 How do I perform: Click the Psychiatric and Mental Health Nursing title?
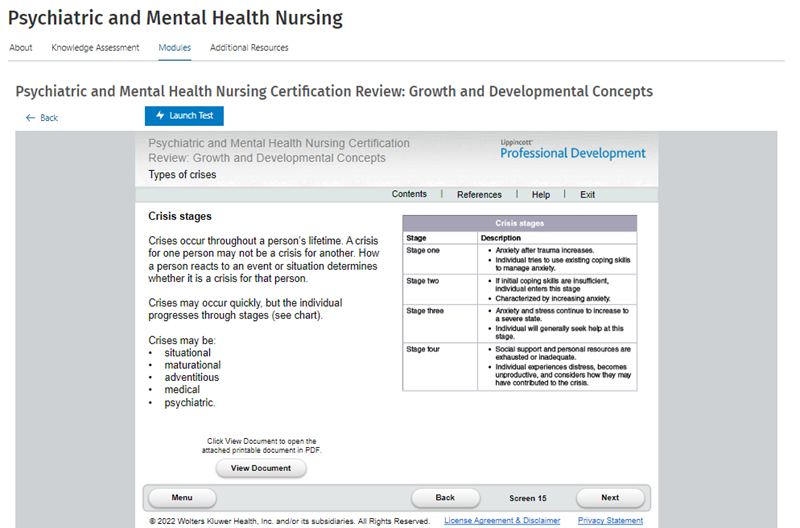pyautogui.click(x=175, y=18)
